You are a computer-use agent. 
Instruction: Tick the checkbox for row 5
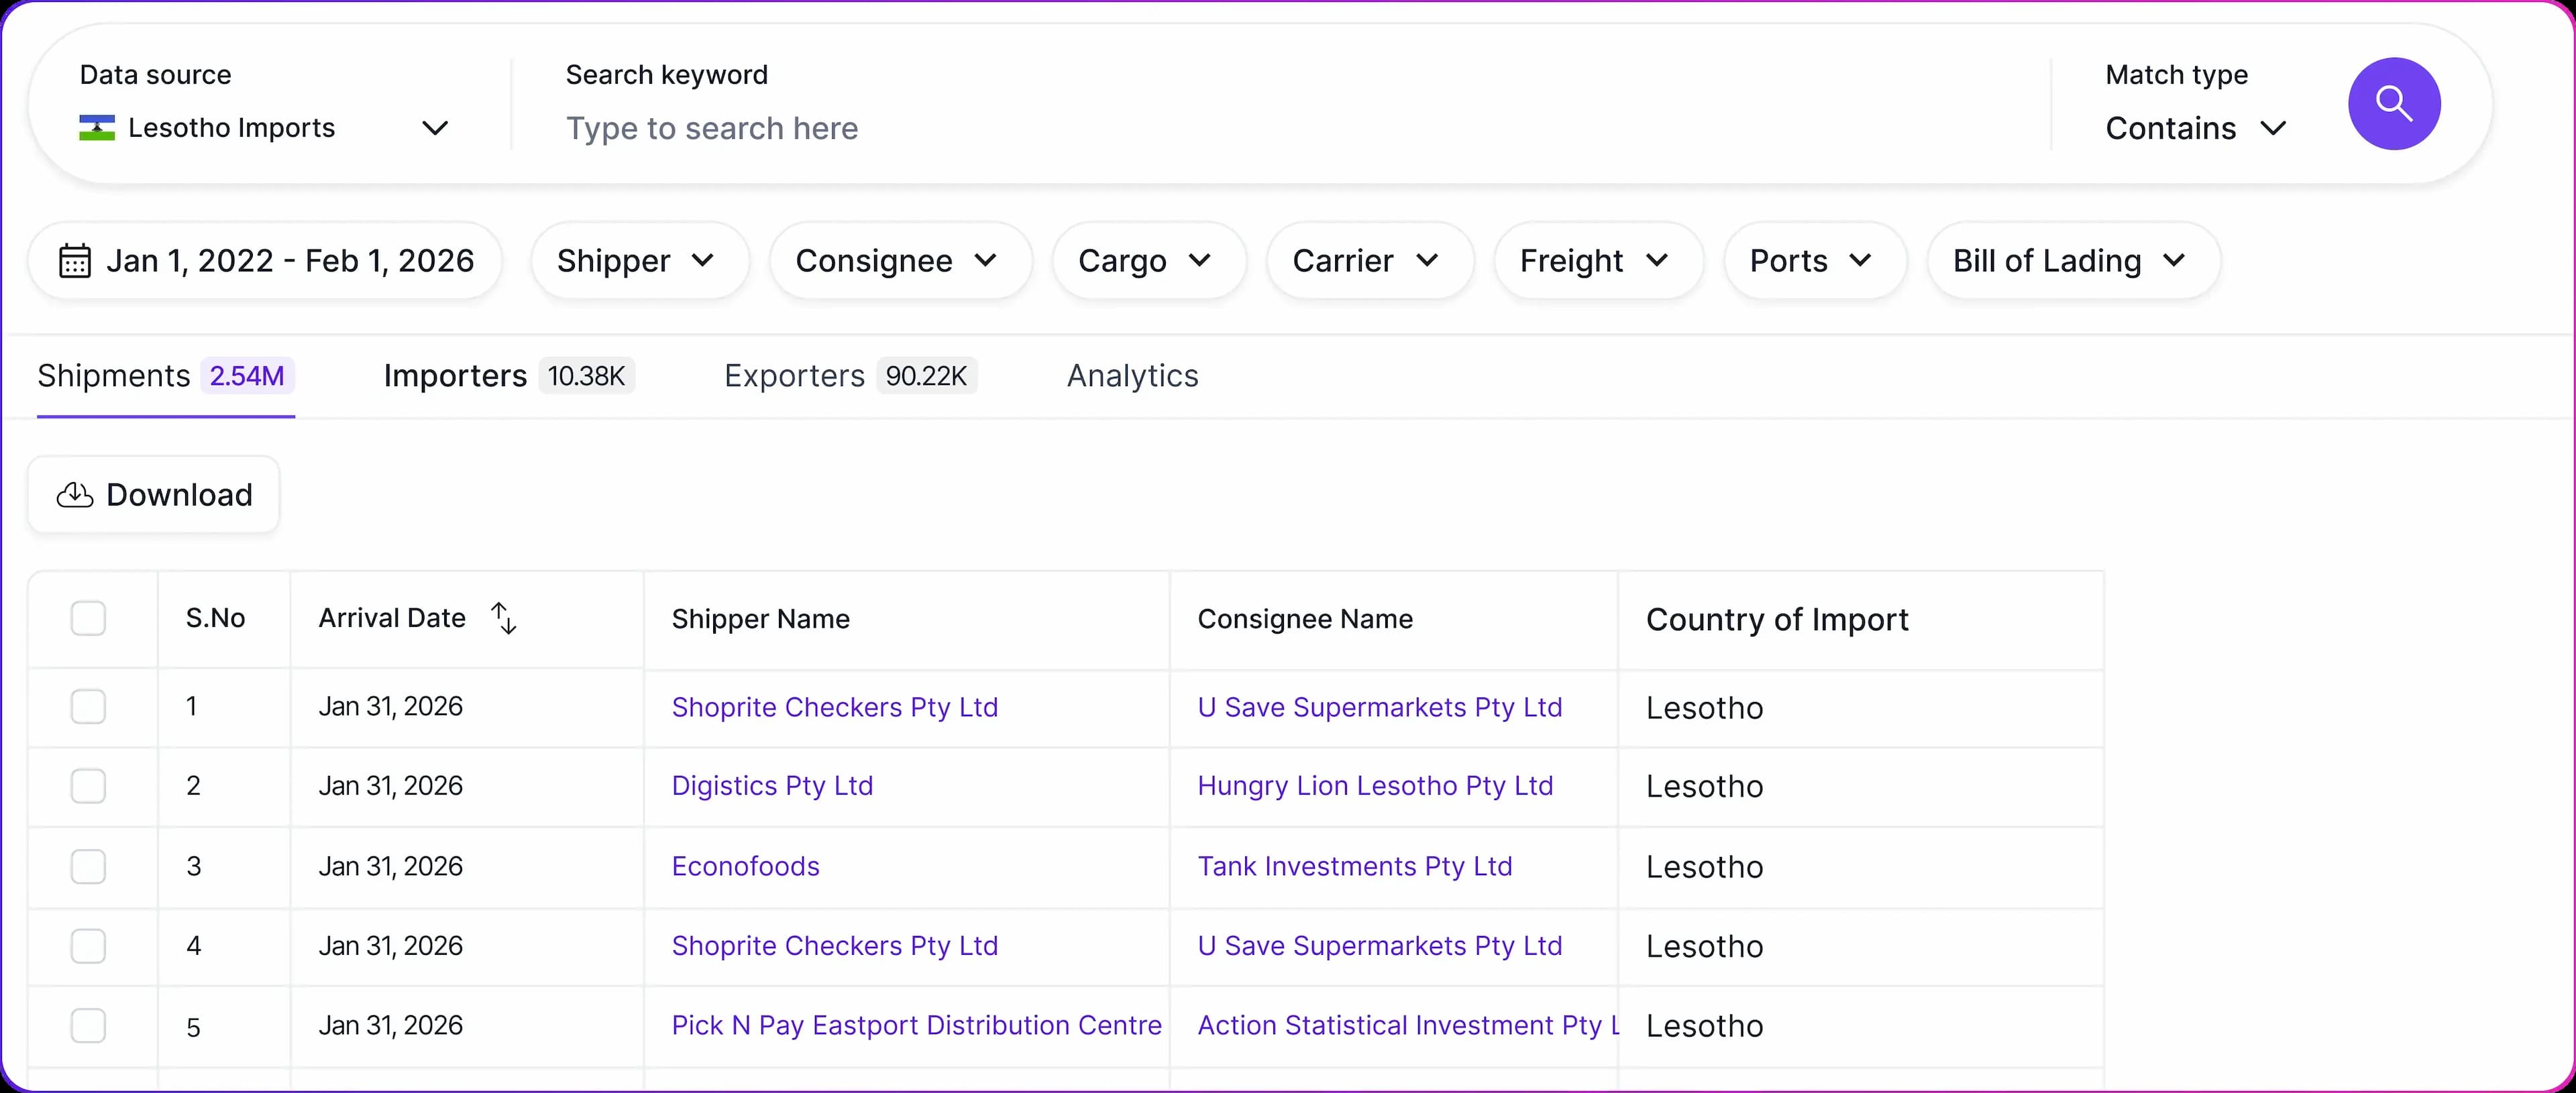[x=88, y=1026]
